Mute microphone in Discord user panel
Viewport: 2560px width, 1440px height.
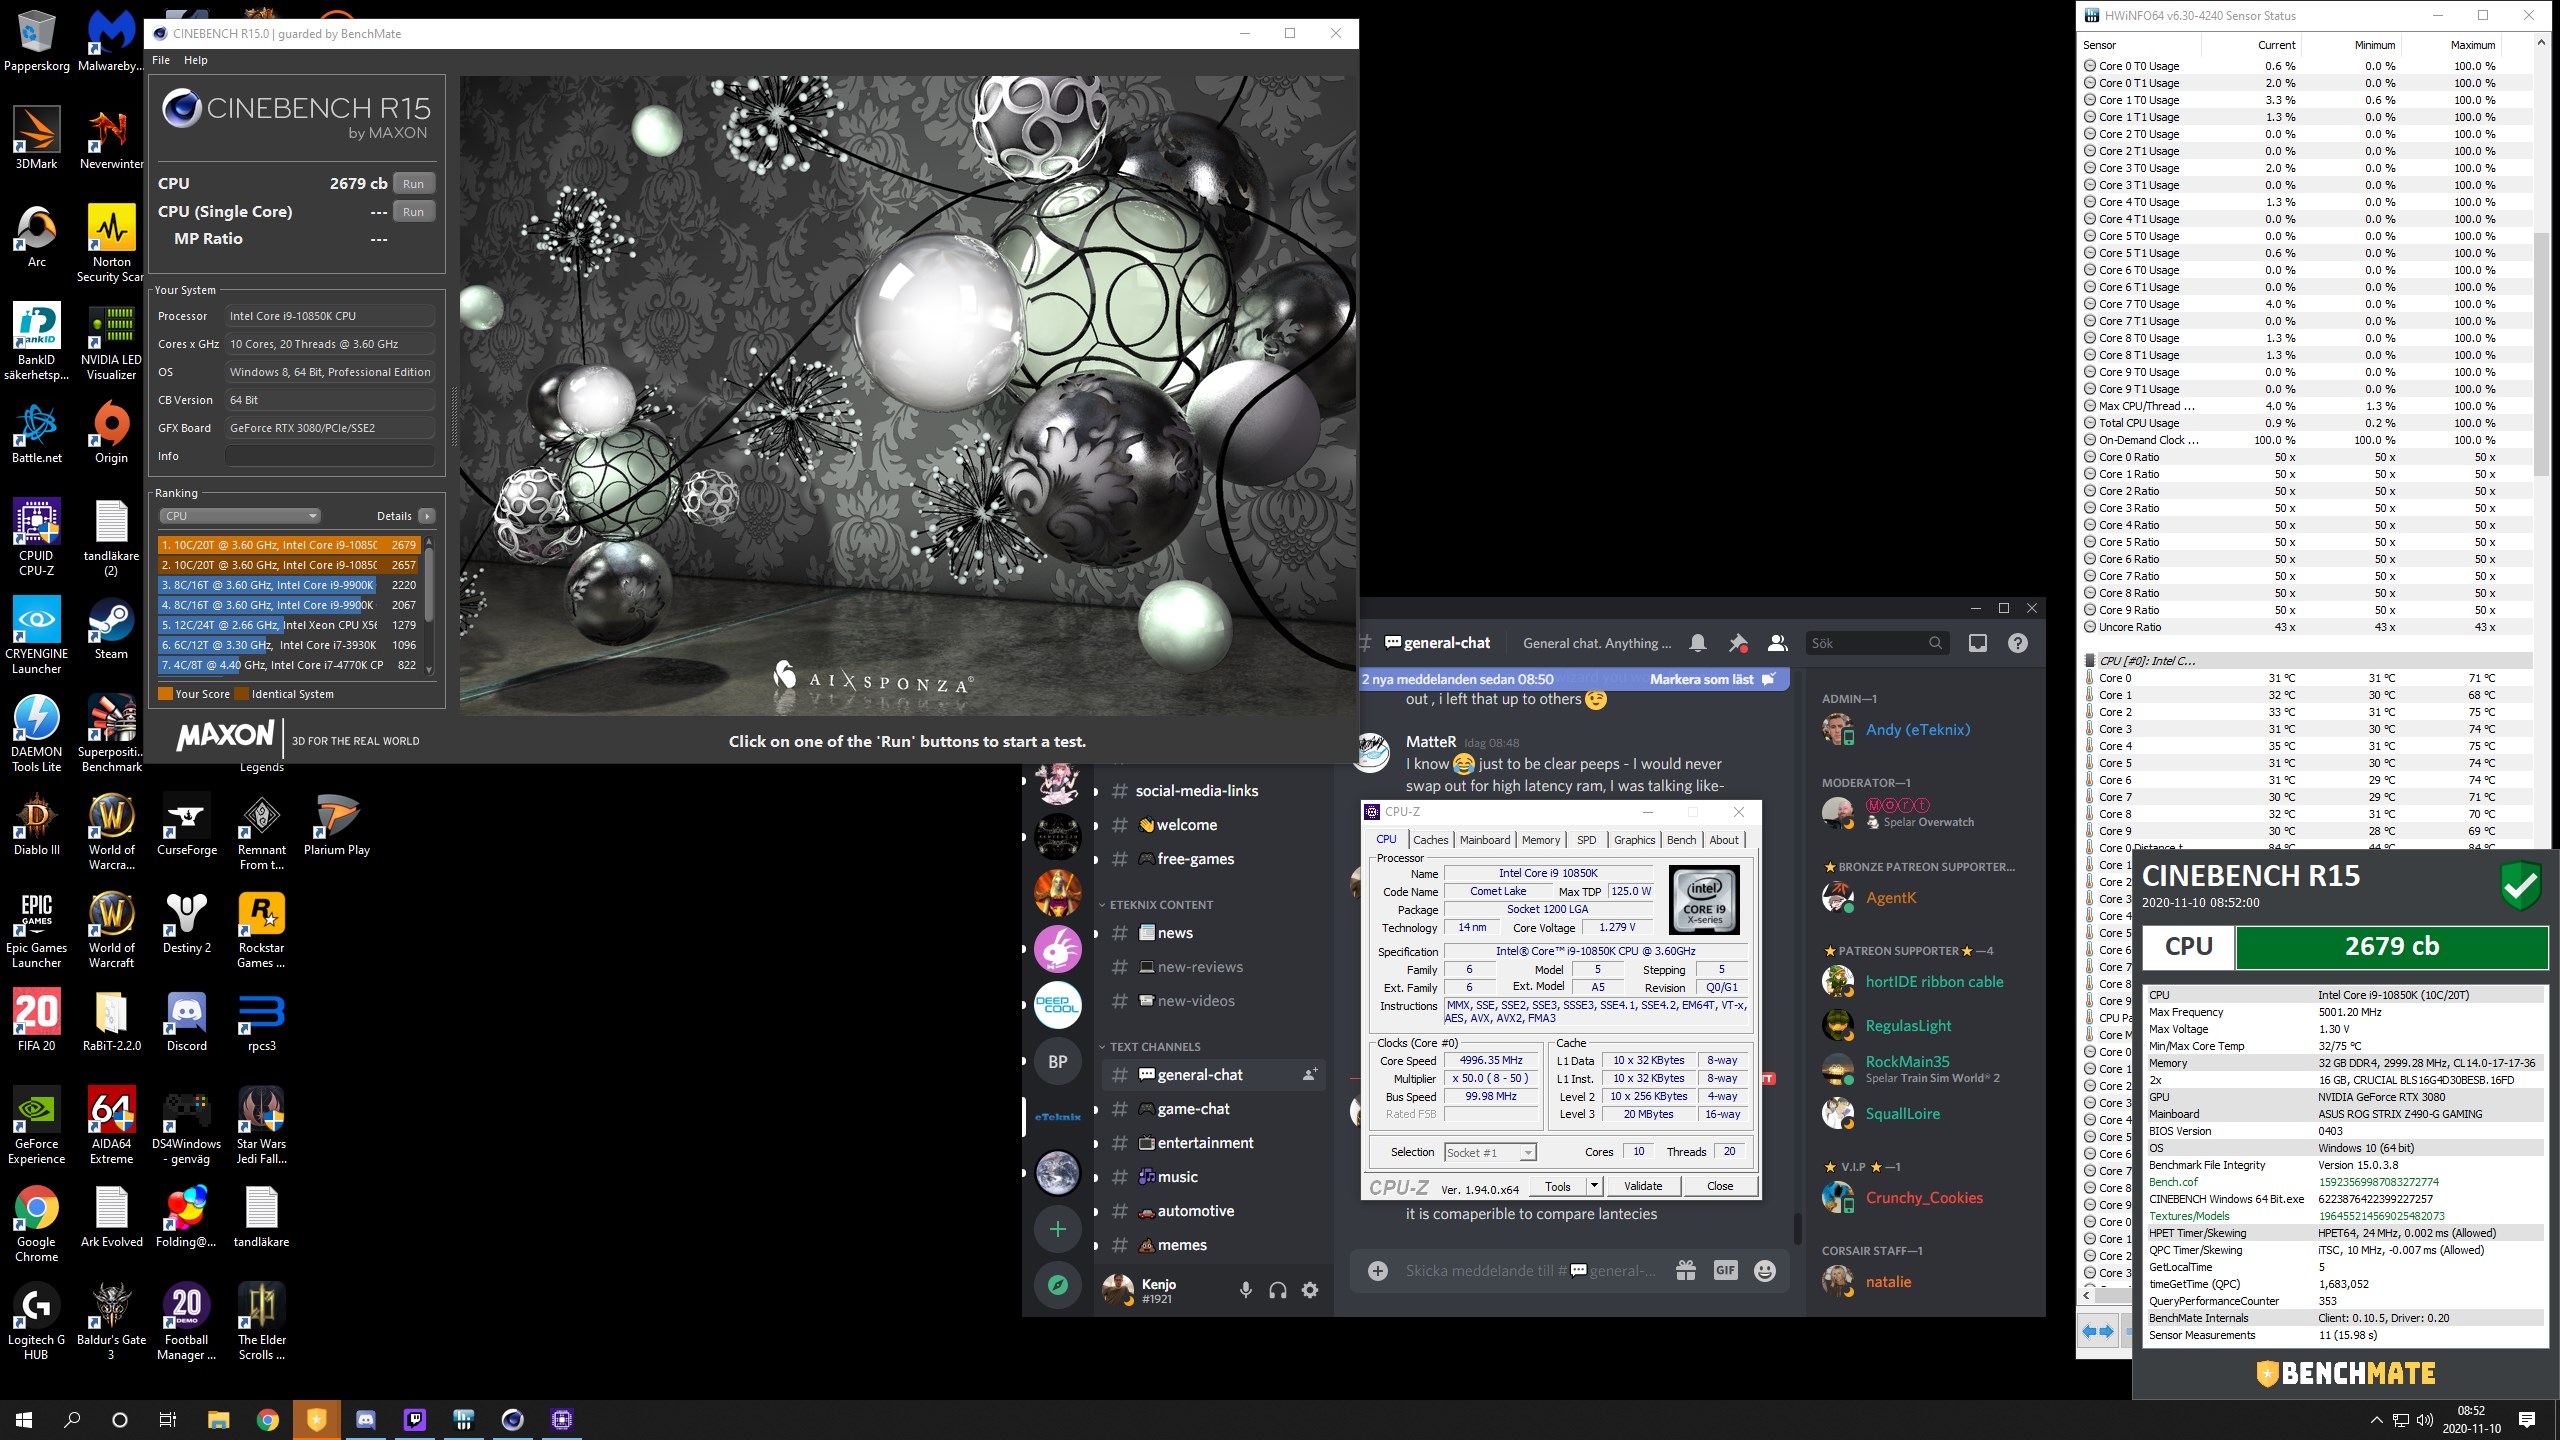click(1245, 1290)
